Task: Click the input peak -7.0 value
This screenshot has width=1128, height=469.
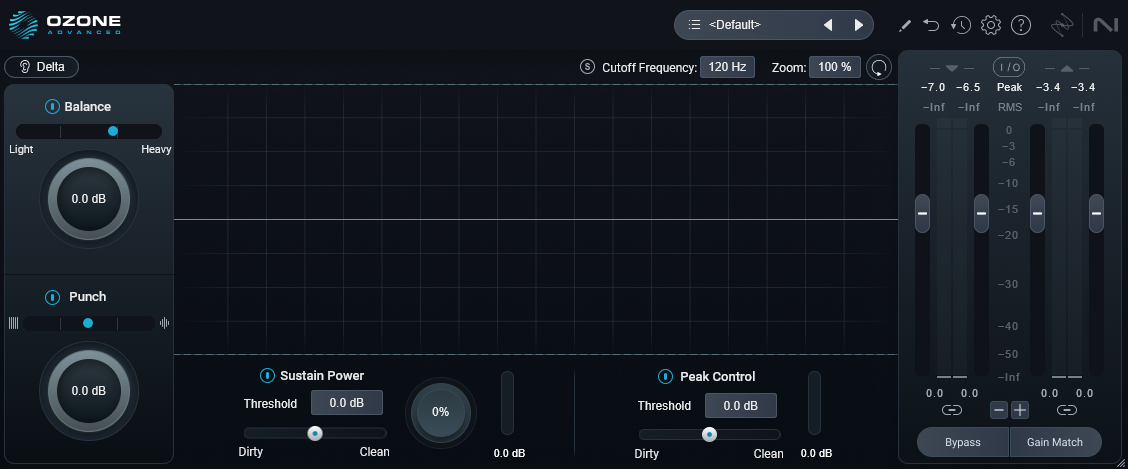Action: (932, 87)
